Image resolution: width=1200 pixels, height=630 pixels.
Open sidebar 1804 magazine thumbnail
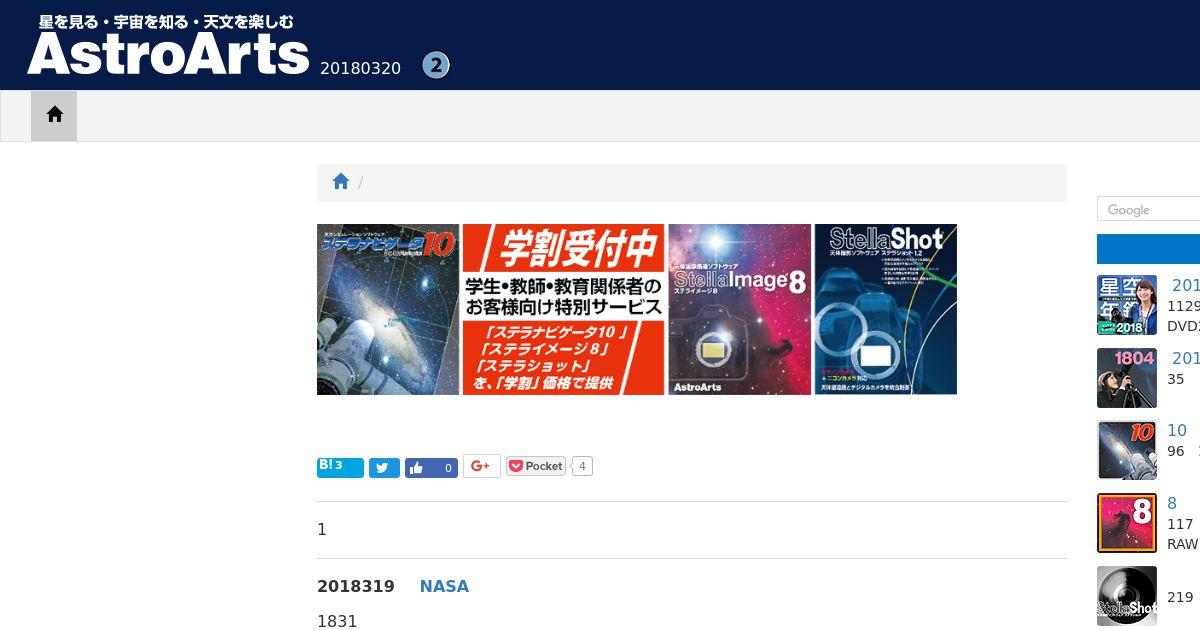(1127, 378)
